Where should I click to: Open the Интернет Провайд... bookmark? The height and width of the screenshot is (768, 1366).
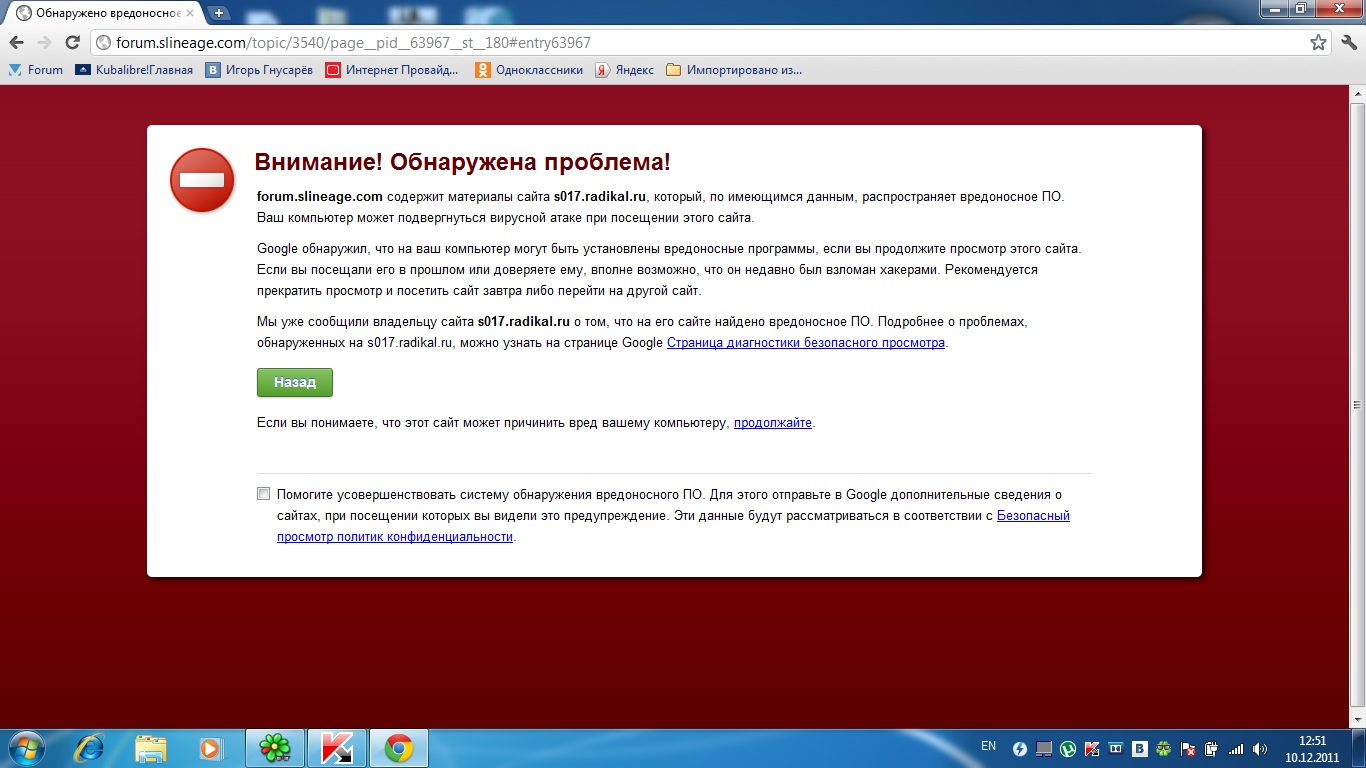[392, 70]
